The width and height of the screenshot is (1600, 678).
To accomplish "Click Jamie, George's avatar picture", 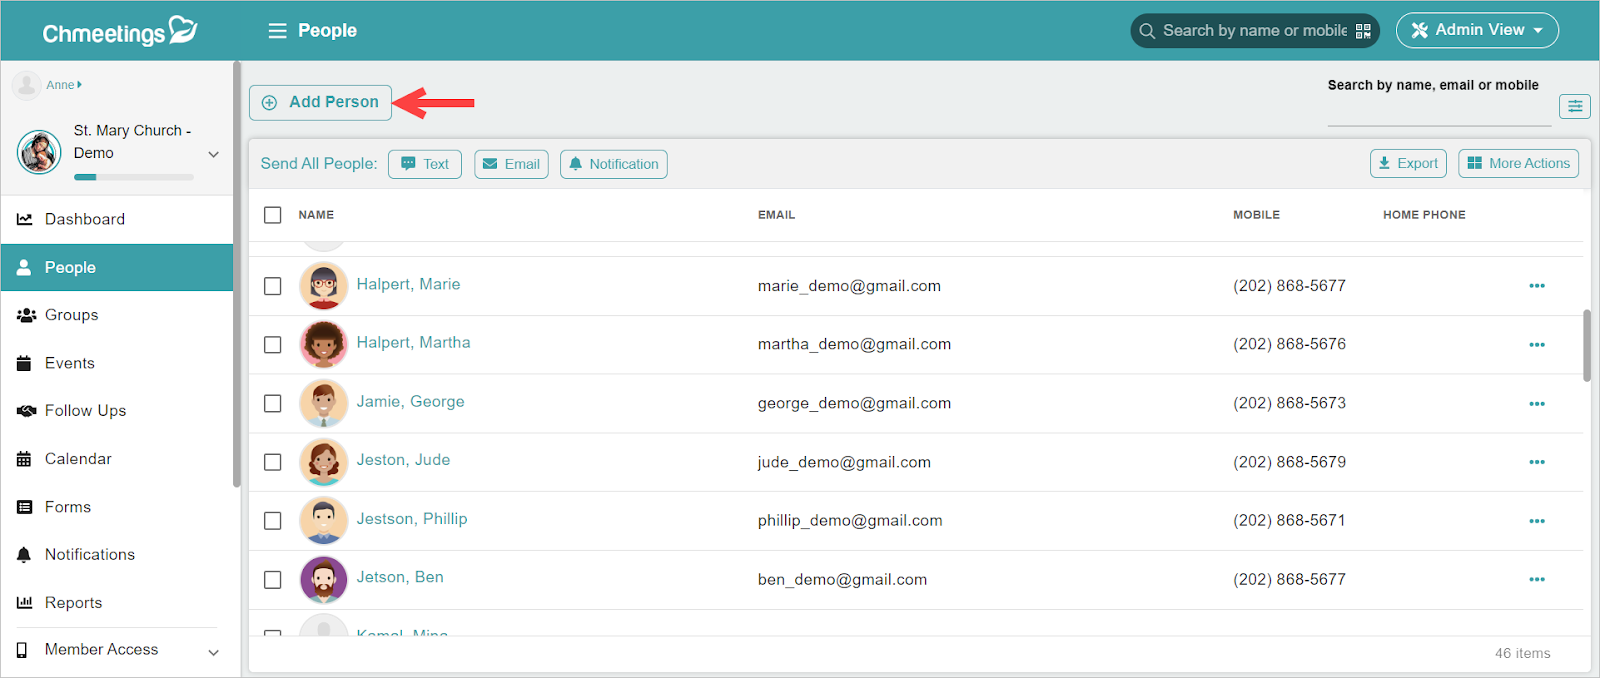I will pos(323,403).
